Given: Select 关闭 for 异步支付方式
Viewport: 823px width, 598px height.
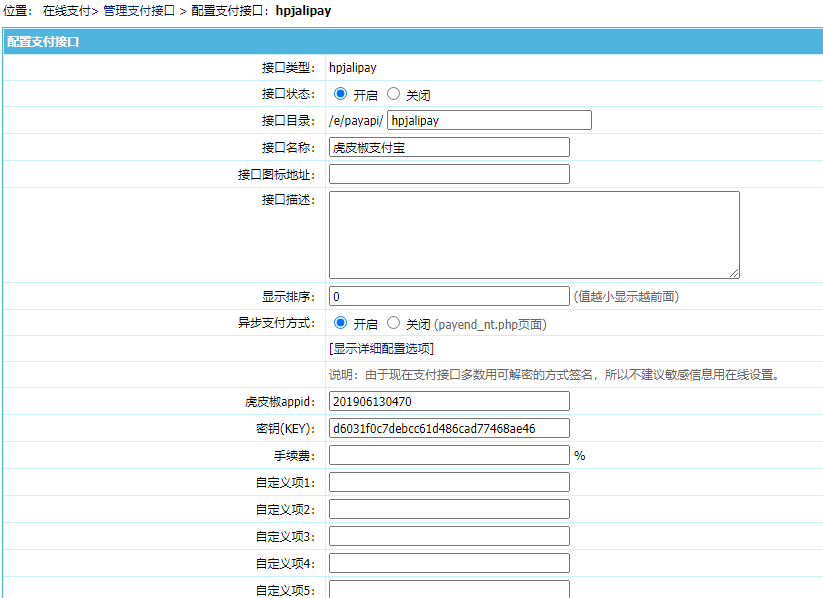Looking at the screenshot, I should coord(393,322).
